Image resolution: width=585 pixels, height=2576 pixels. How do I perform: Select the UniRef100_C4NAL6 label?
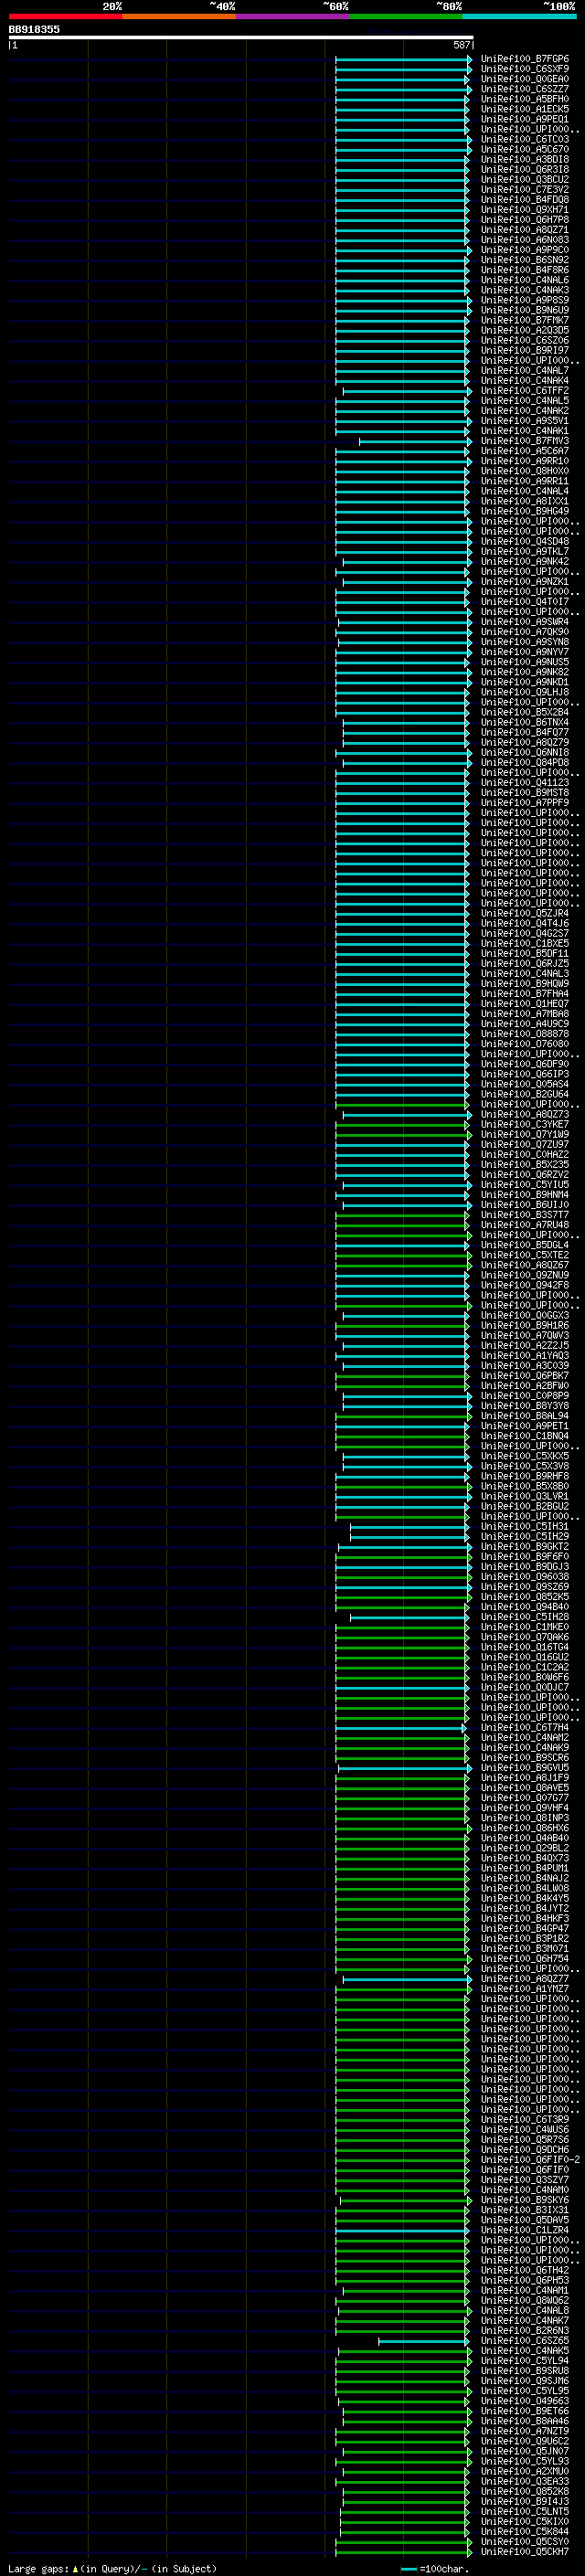pos(524,280)
